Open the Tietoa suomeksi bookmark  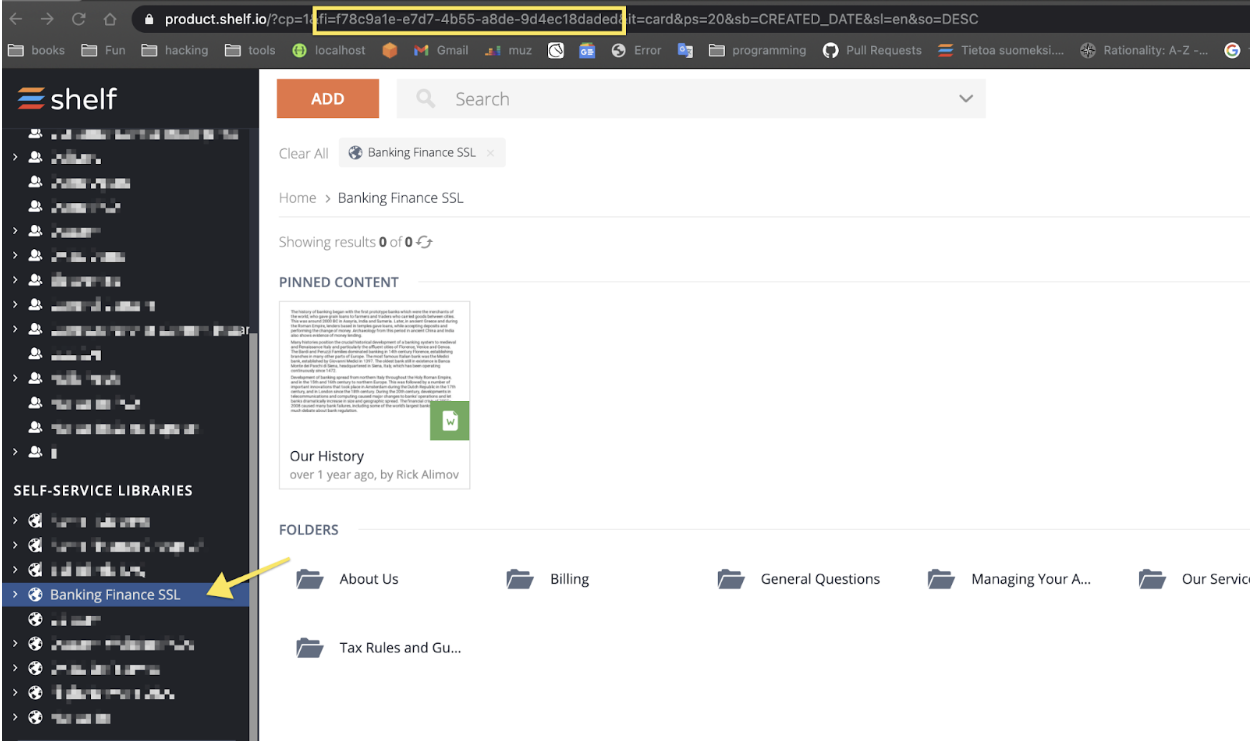[x=1001, y=50]
